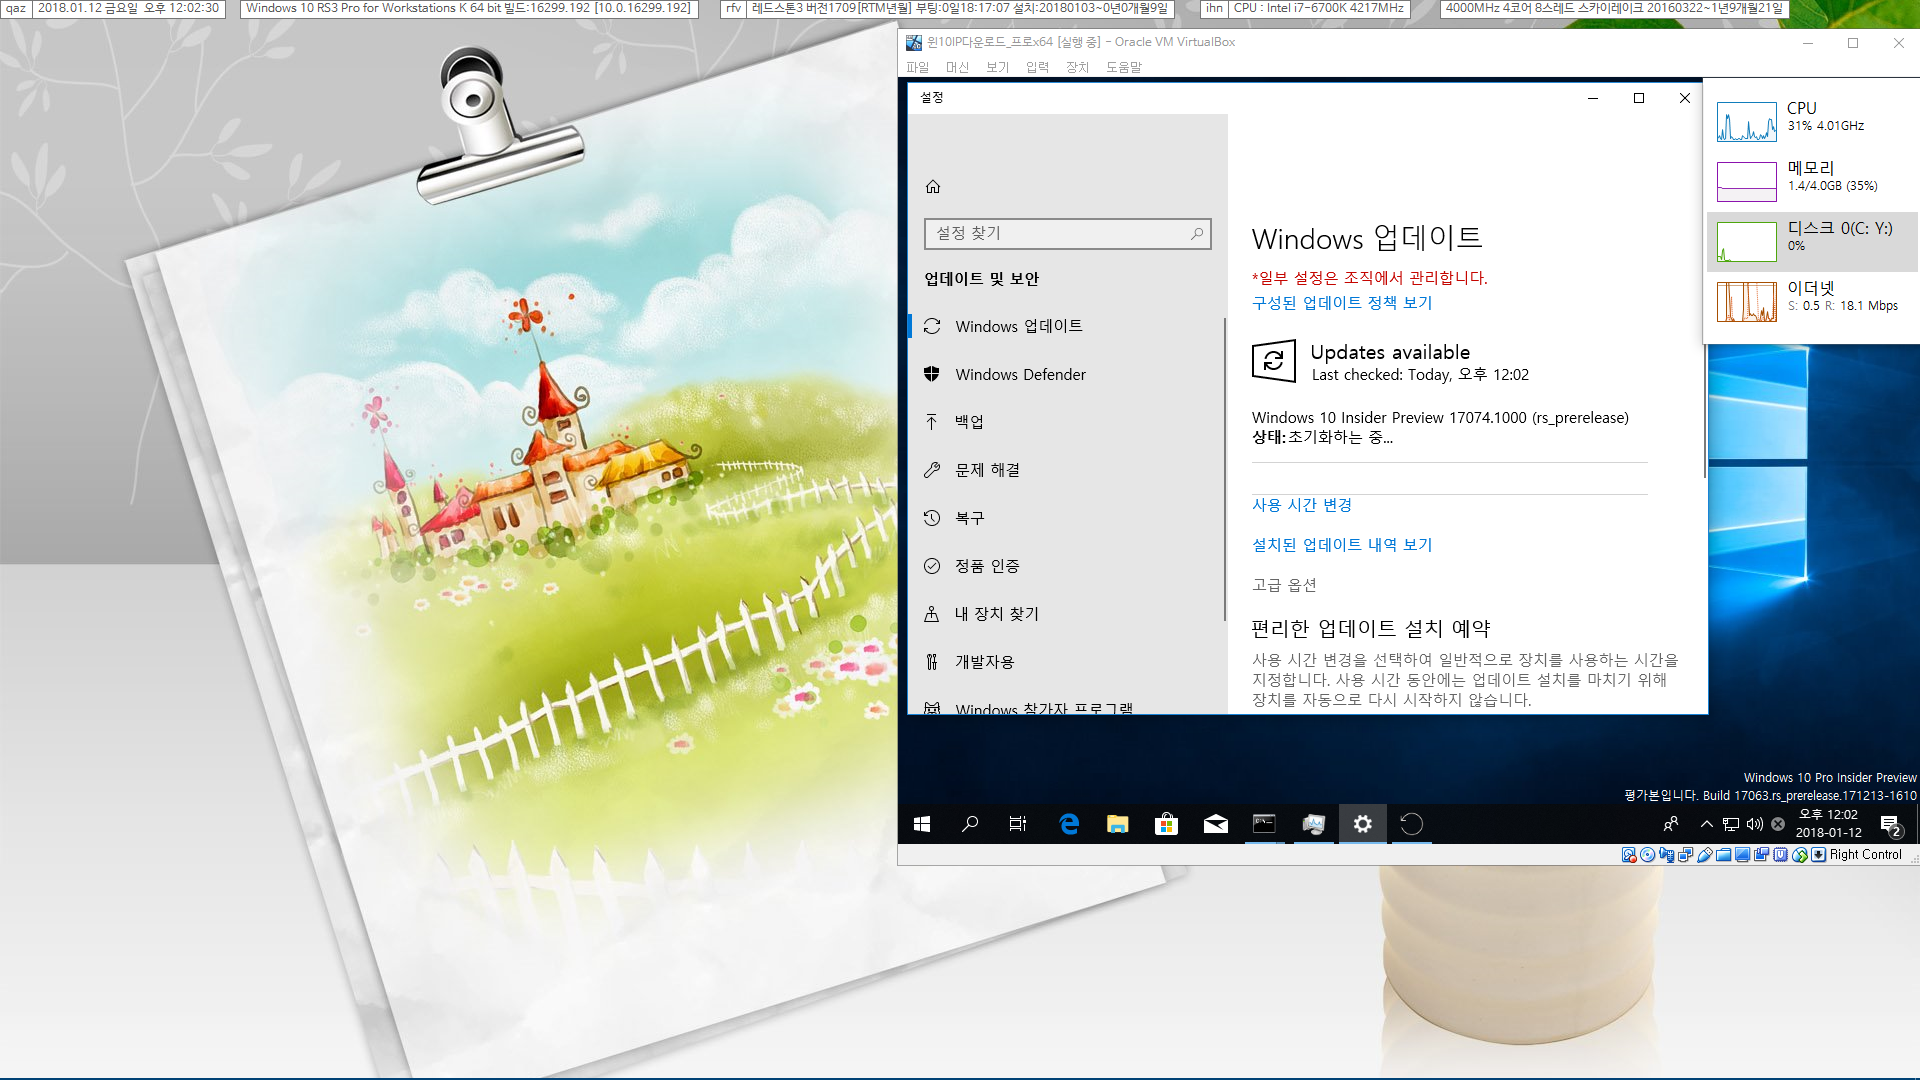Click the Updates available refresh icon

(1274, 361)
